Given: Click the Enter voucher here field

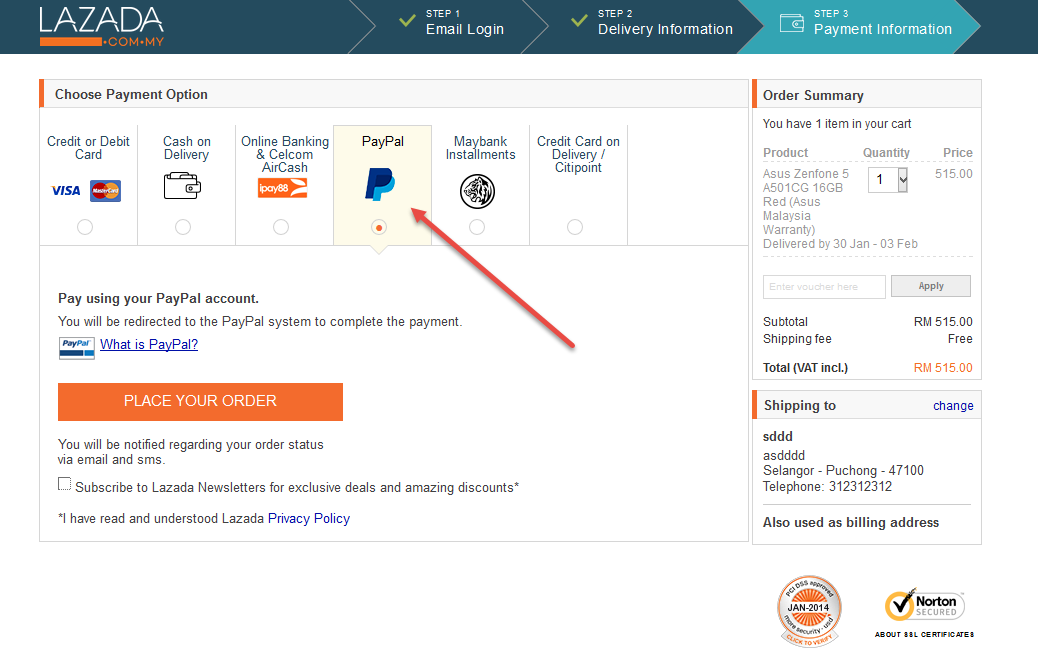Looking at the screenshot, I should [824, 287].
